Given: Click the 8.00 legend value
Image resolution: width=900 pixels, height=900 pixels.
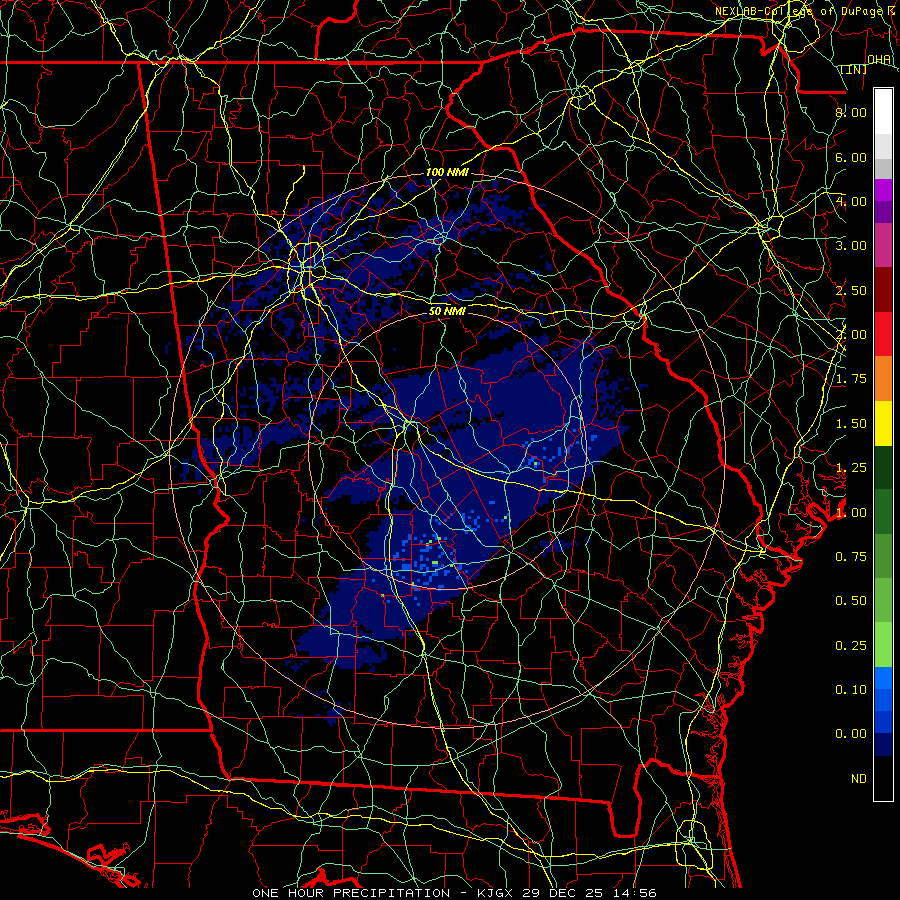Looking at the screenshot, I should pyautogui.click(x=851, y=112).
